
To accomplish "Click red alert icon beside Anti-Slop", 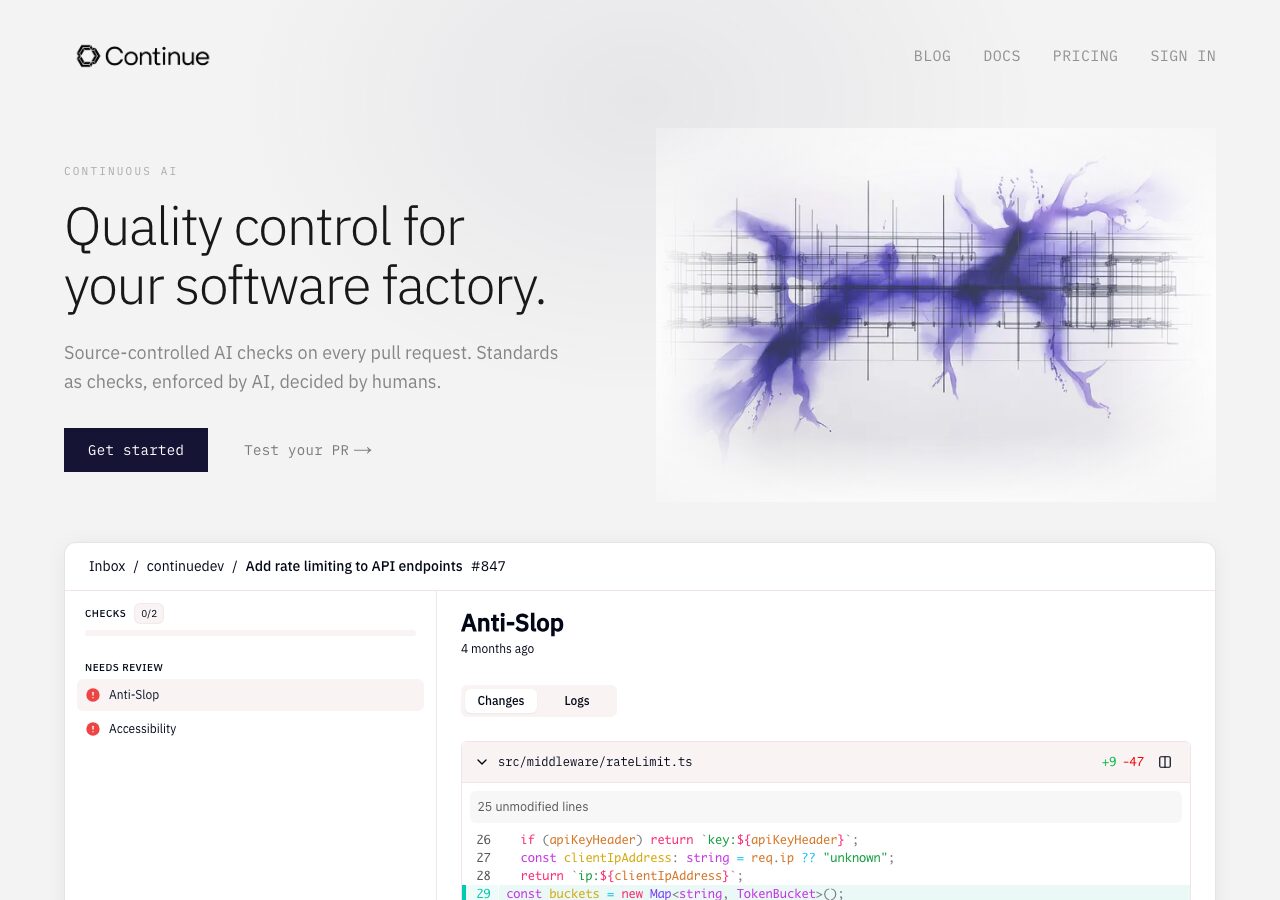I will coord(93,695).
